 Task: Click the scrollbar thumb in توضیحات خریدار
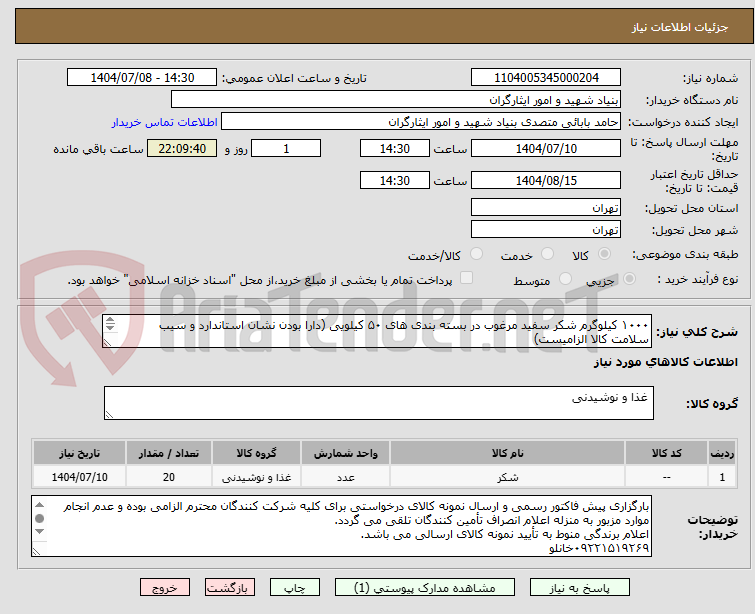[x=39, y=518]
